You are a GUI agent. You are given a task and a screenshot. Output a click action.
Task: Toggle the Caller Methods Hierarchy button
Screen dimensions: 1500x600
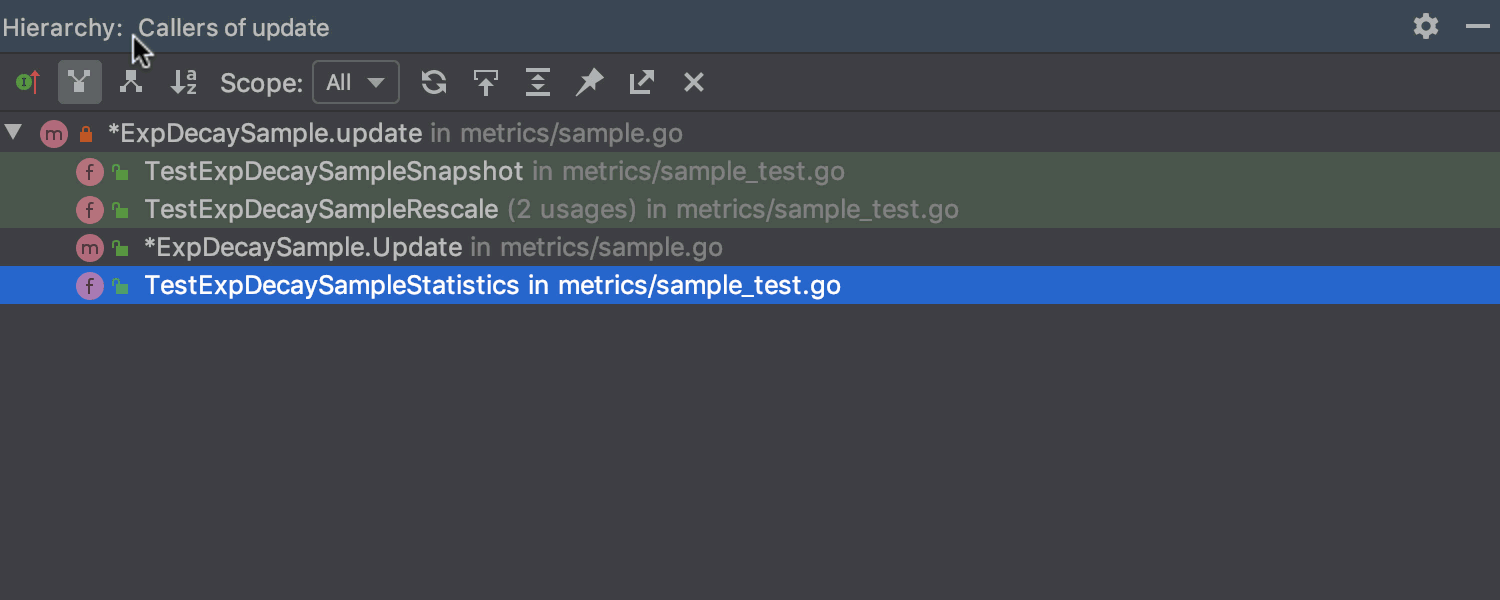click(80, 82)
